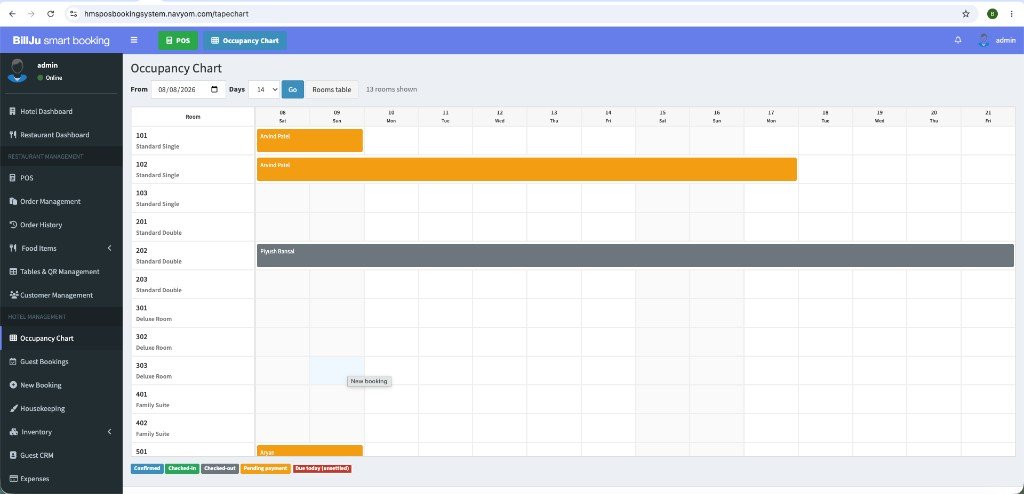Click the admin avatar in sidebar
Viewport: 1024px width, 494px height.
tap(17, 70)
